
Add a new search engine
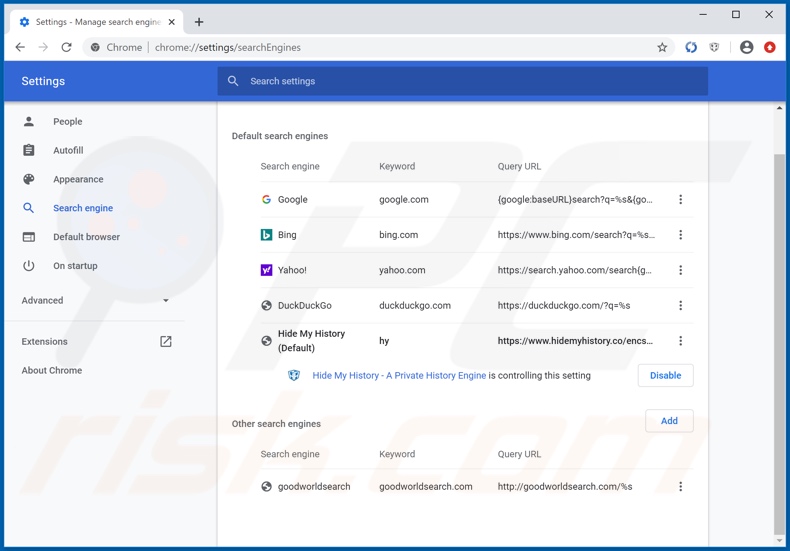669,421
